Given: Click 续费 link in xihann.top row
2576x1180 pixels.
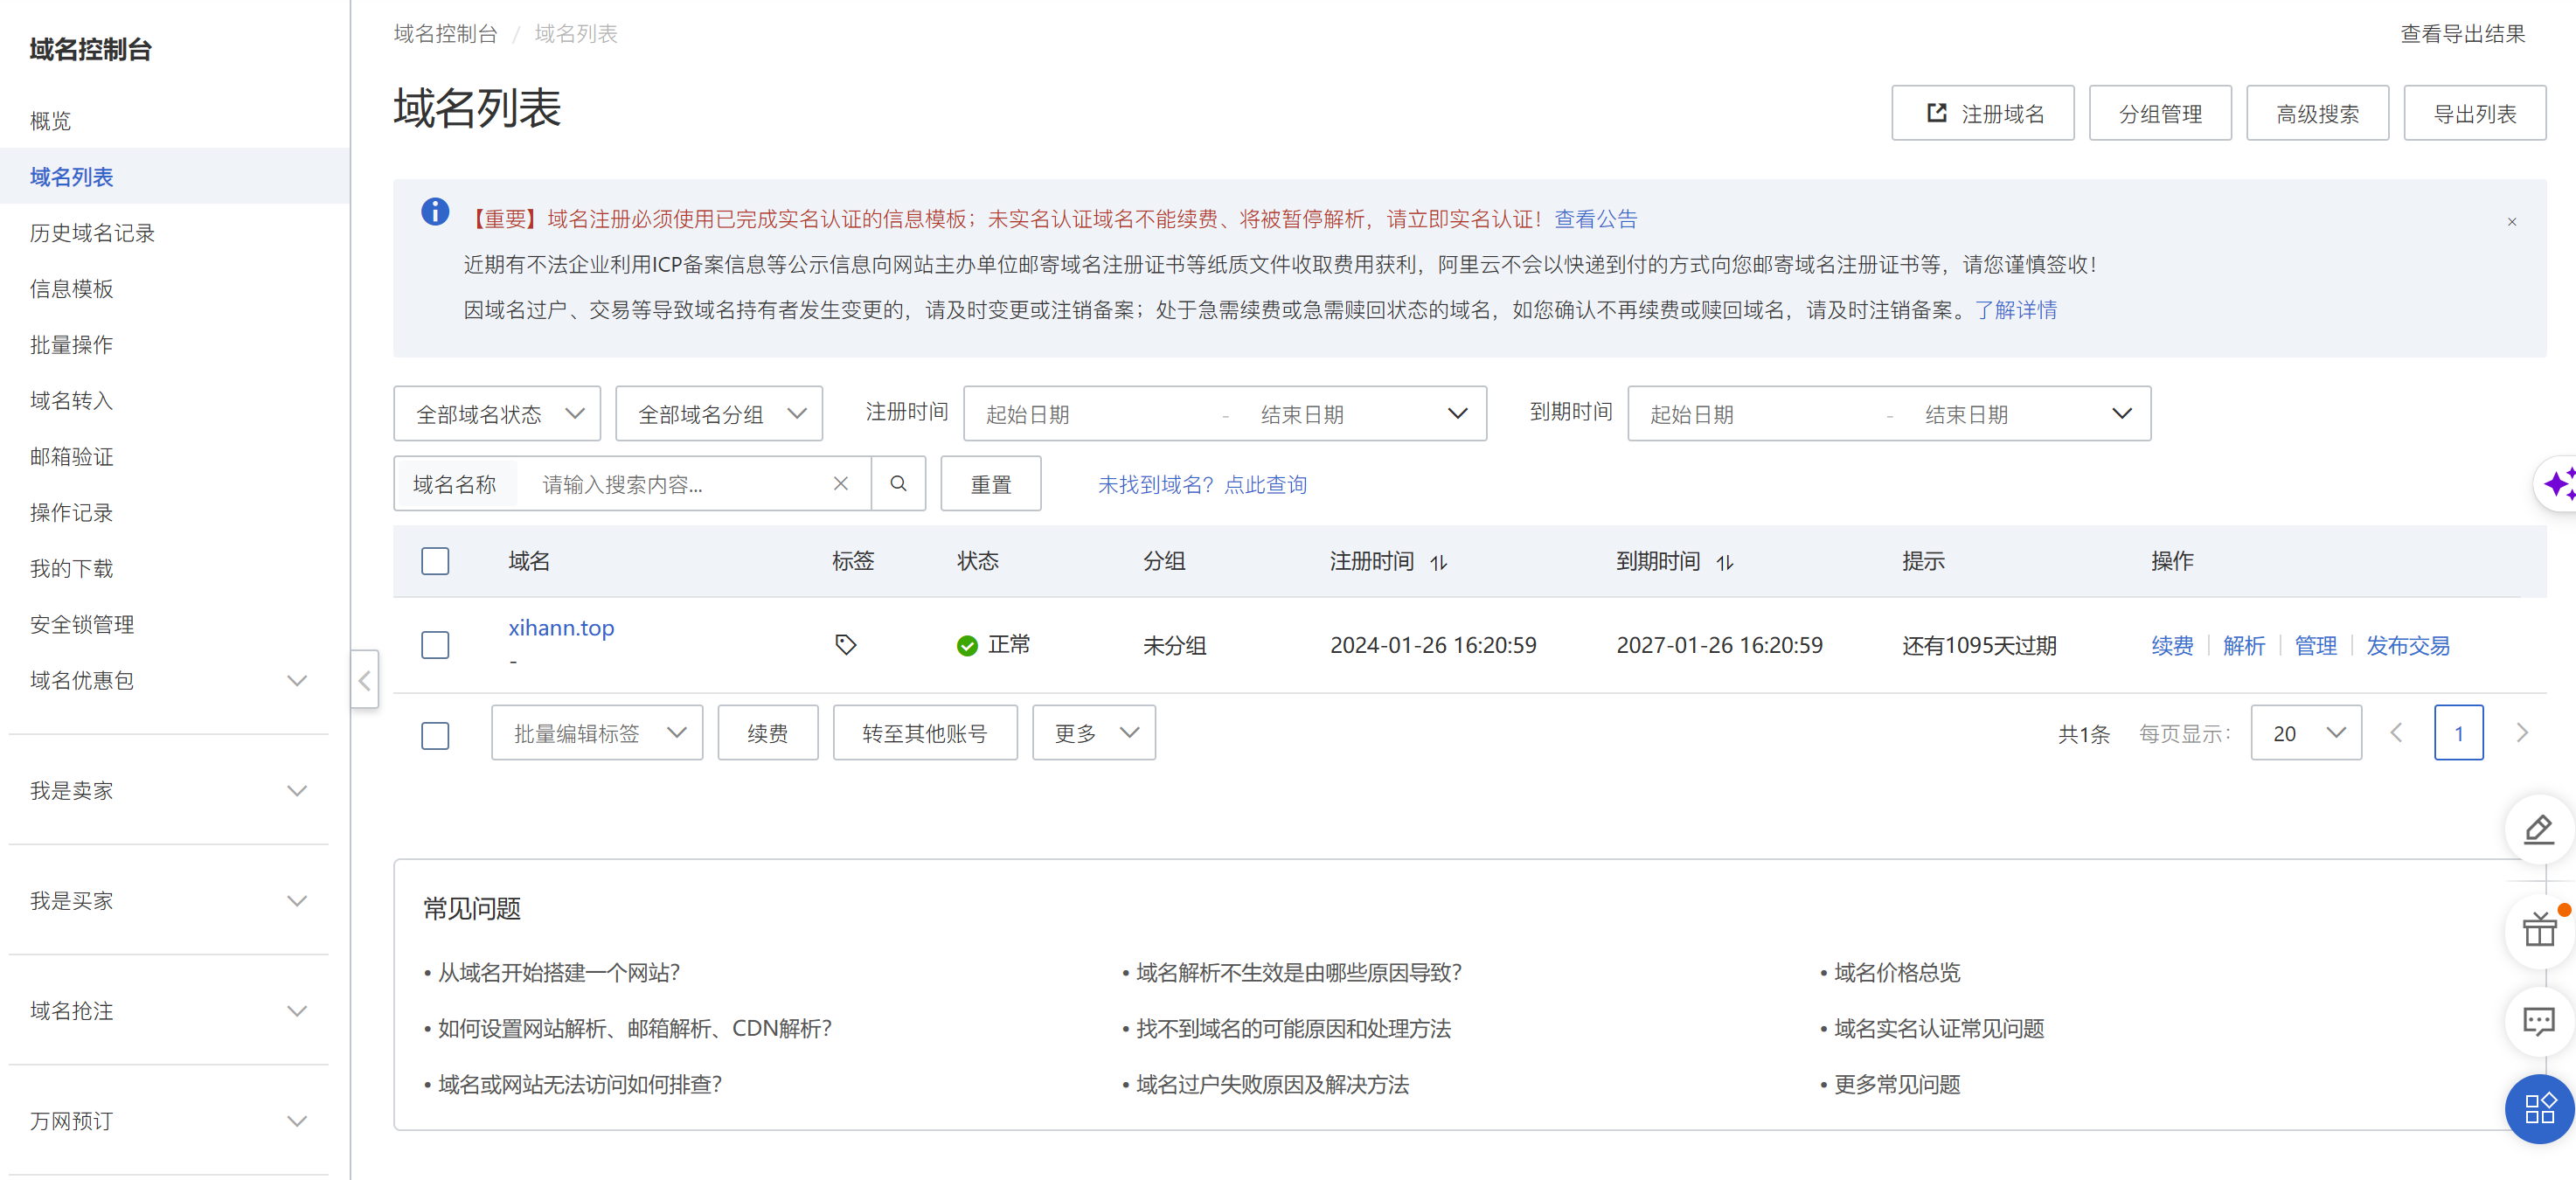Looking at the screenshot, I should click(x=2172, y=646).
